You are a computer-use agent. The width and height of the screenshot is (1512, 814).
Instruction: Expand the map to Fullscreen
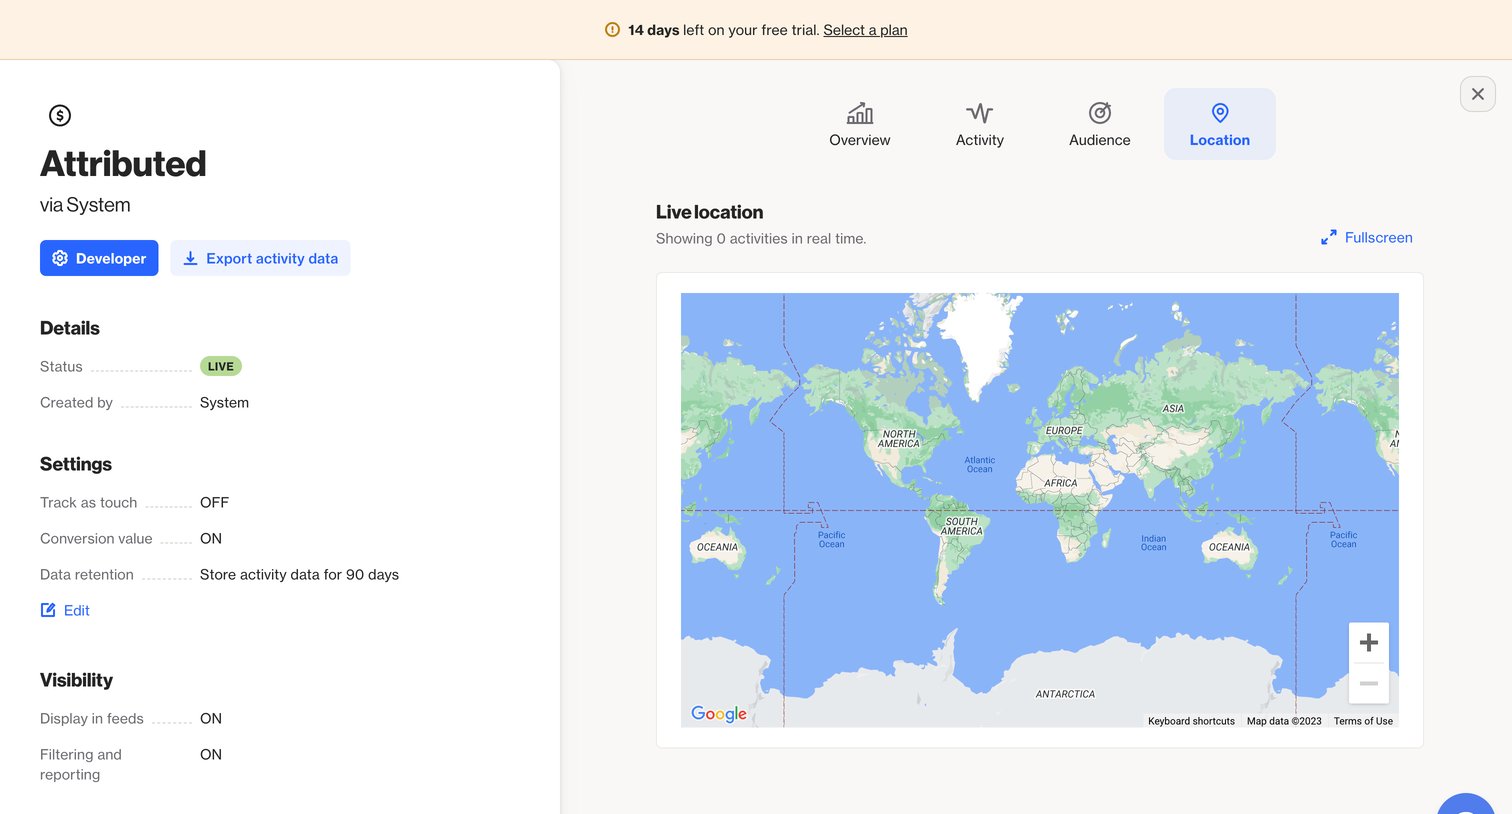(1367, 238)
